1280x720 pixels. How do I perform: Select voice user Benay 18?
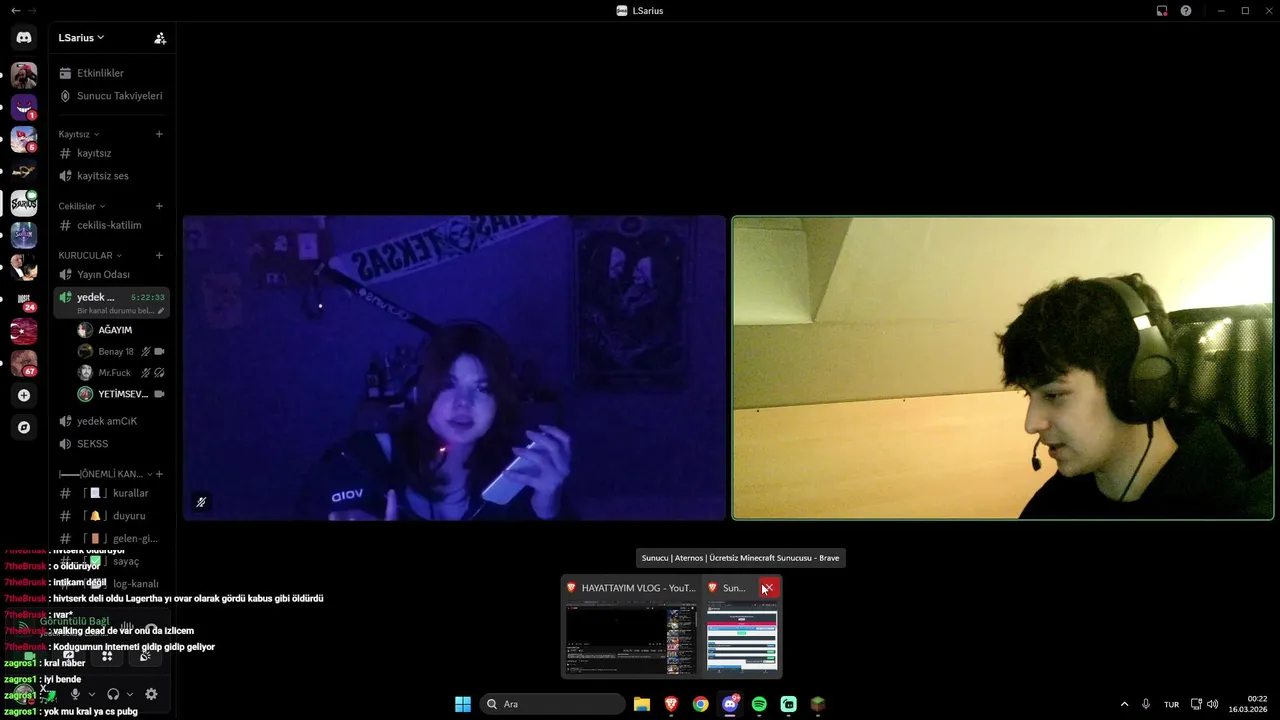(x=120, y=351)
